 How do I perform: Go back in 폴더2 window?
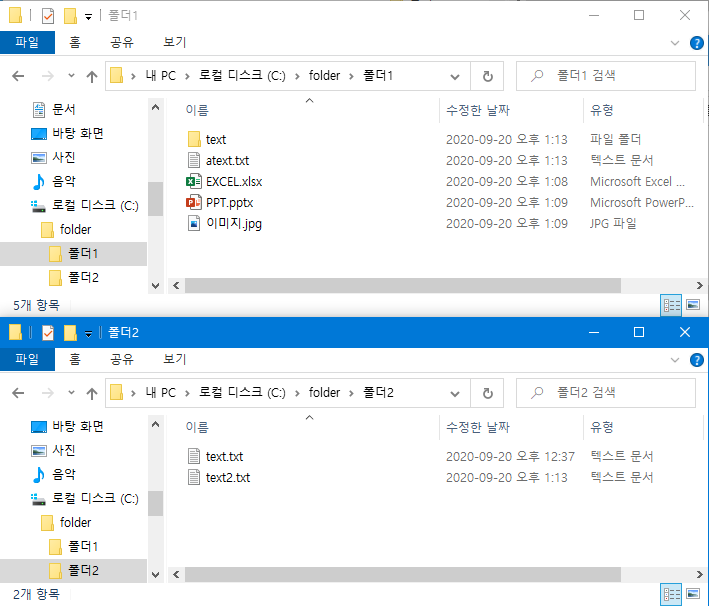click(18, 393)
